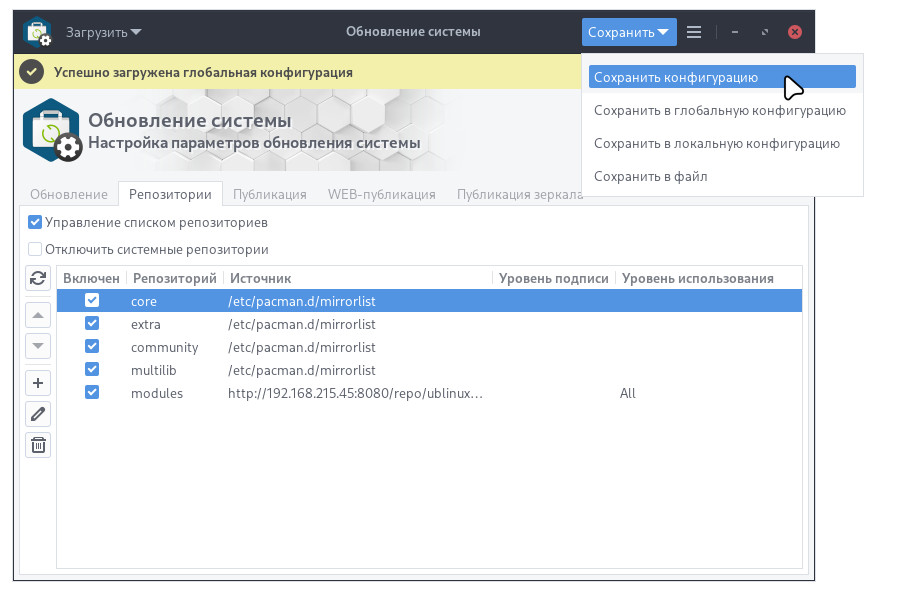Uncheck the extra repository enabled box

coord(92,324)
